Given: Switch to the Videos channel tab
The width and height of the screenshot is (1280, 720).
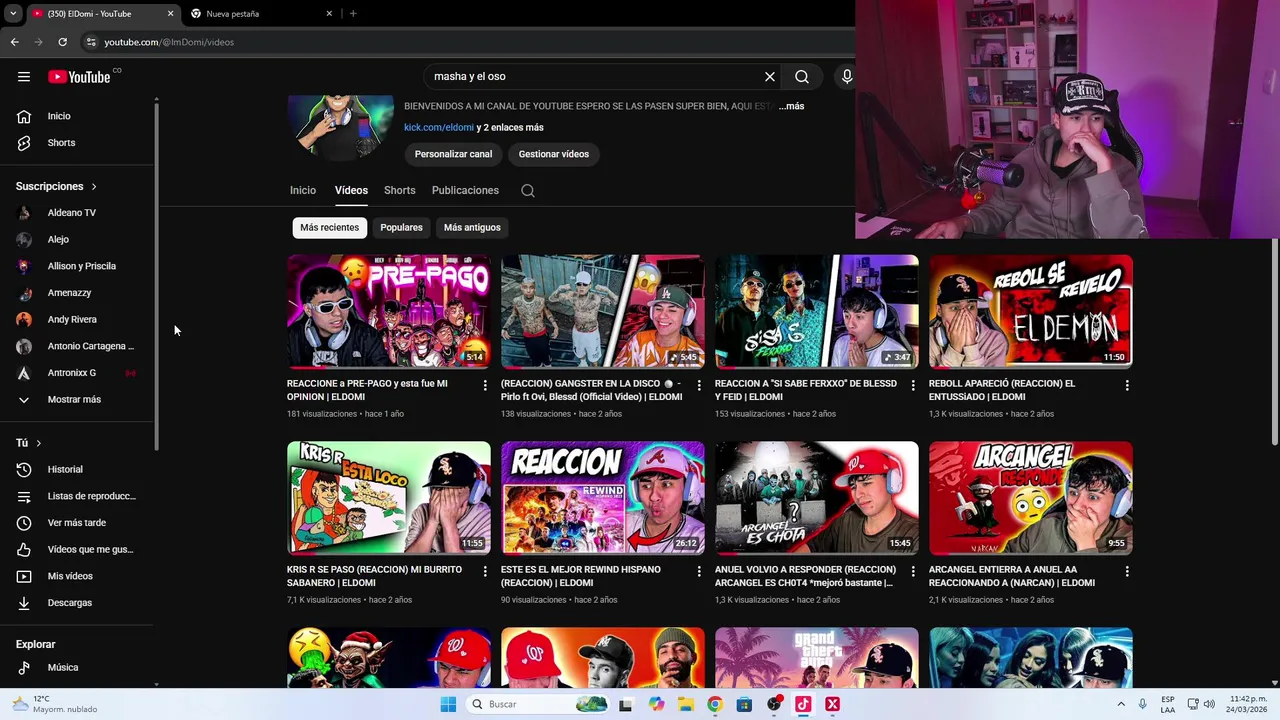Looking at the screenshot, I should pyautogui.click(x=351, y=190).
